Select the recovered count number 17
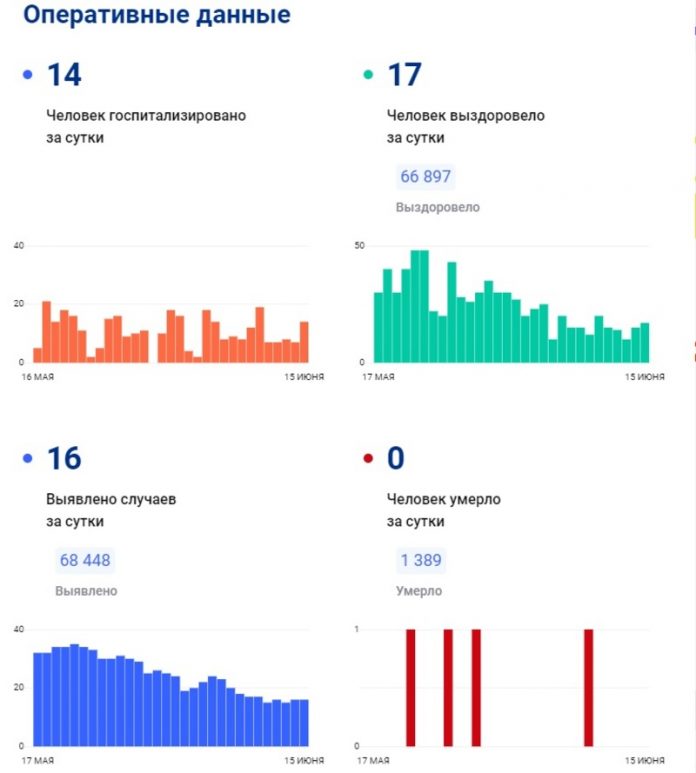 tap(404, 75)
